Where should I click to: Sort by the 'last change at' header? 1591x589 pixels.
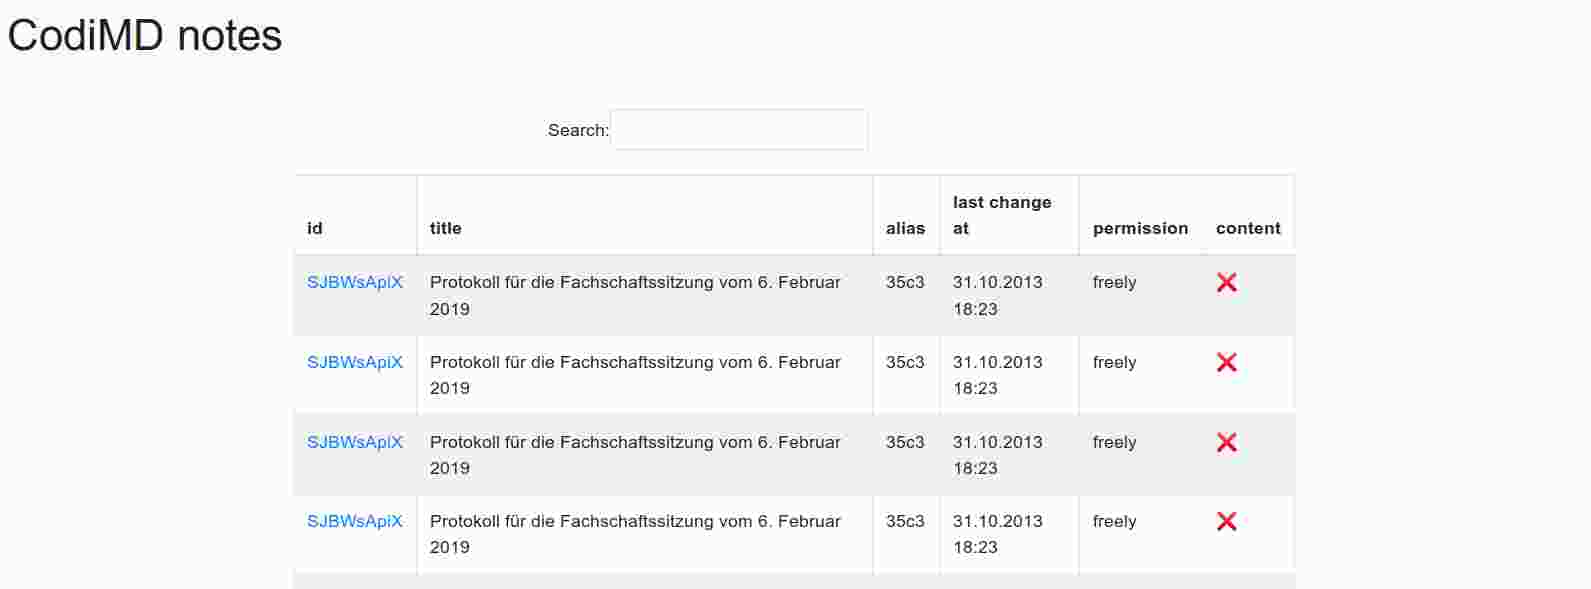point(1002,215)
